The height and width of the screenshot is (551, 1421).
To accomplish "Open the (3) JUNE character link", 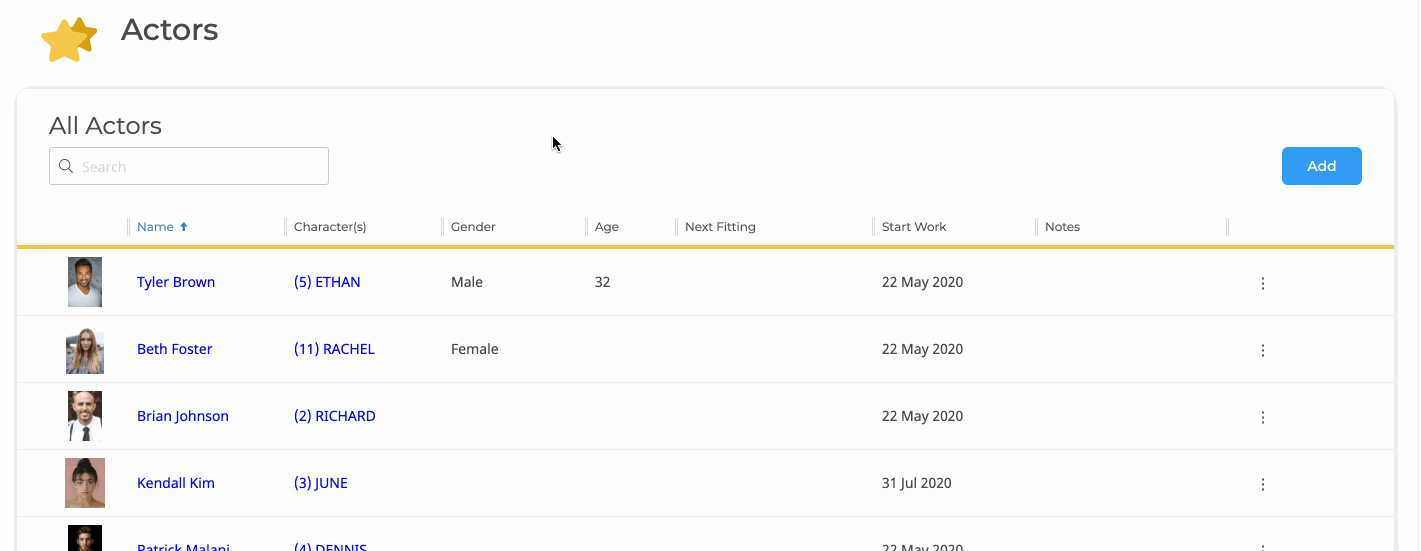I will click(x=321, y=483).
